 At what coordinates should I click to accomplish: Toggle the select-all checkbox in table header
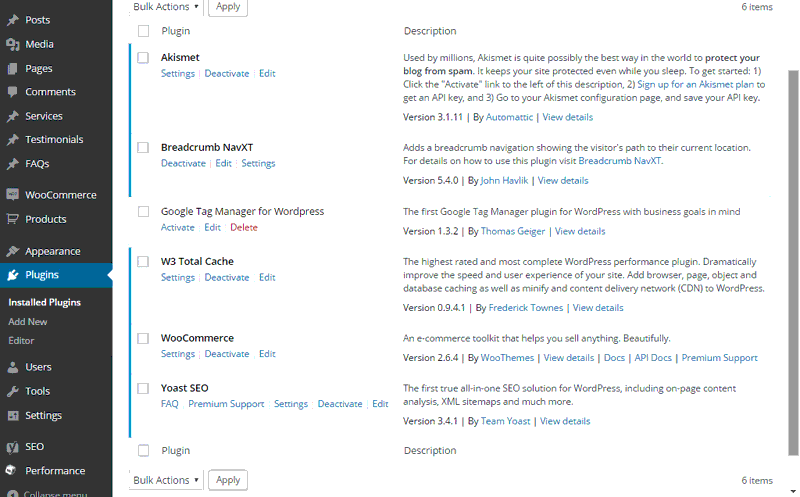click(143, 31)
